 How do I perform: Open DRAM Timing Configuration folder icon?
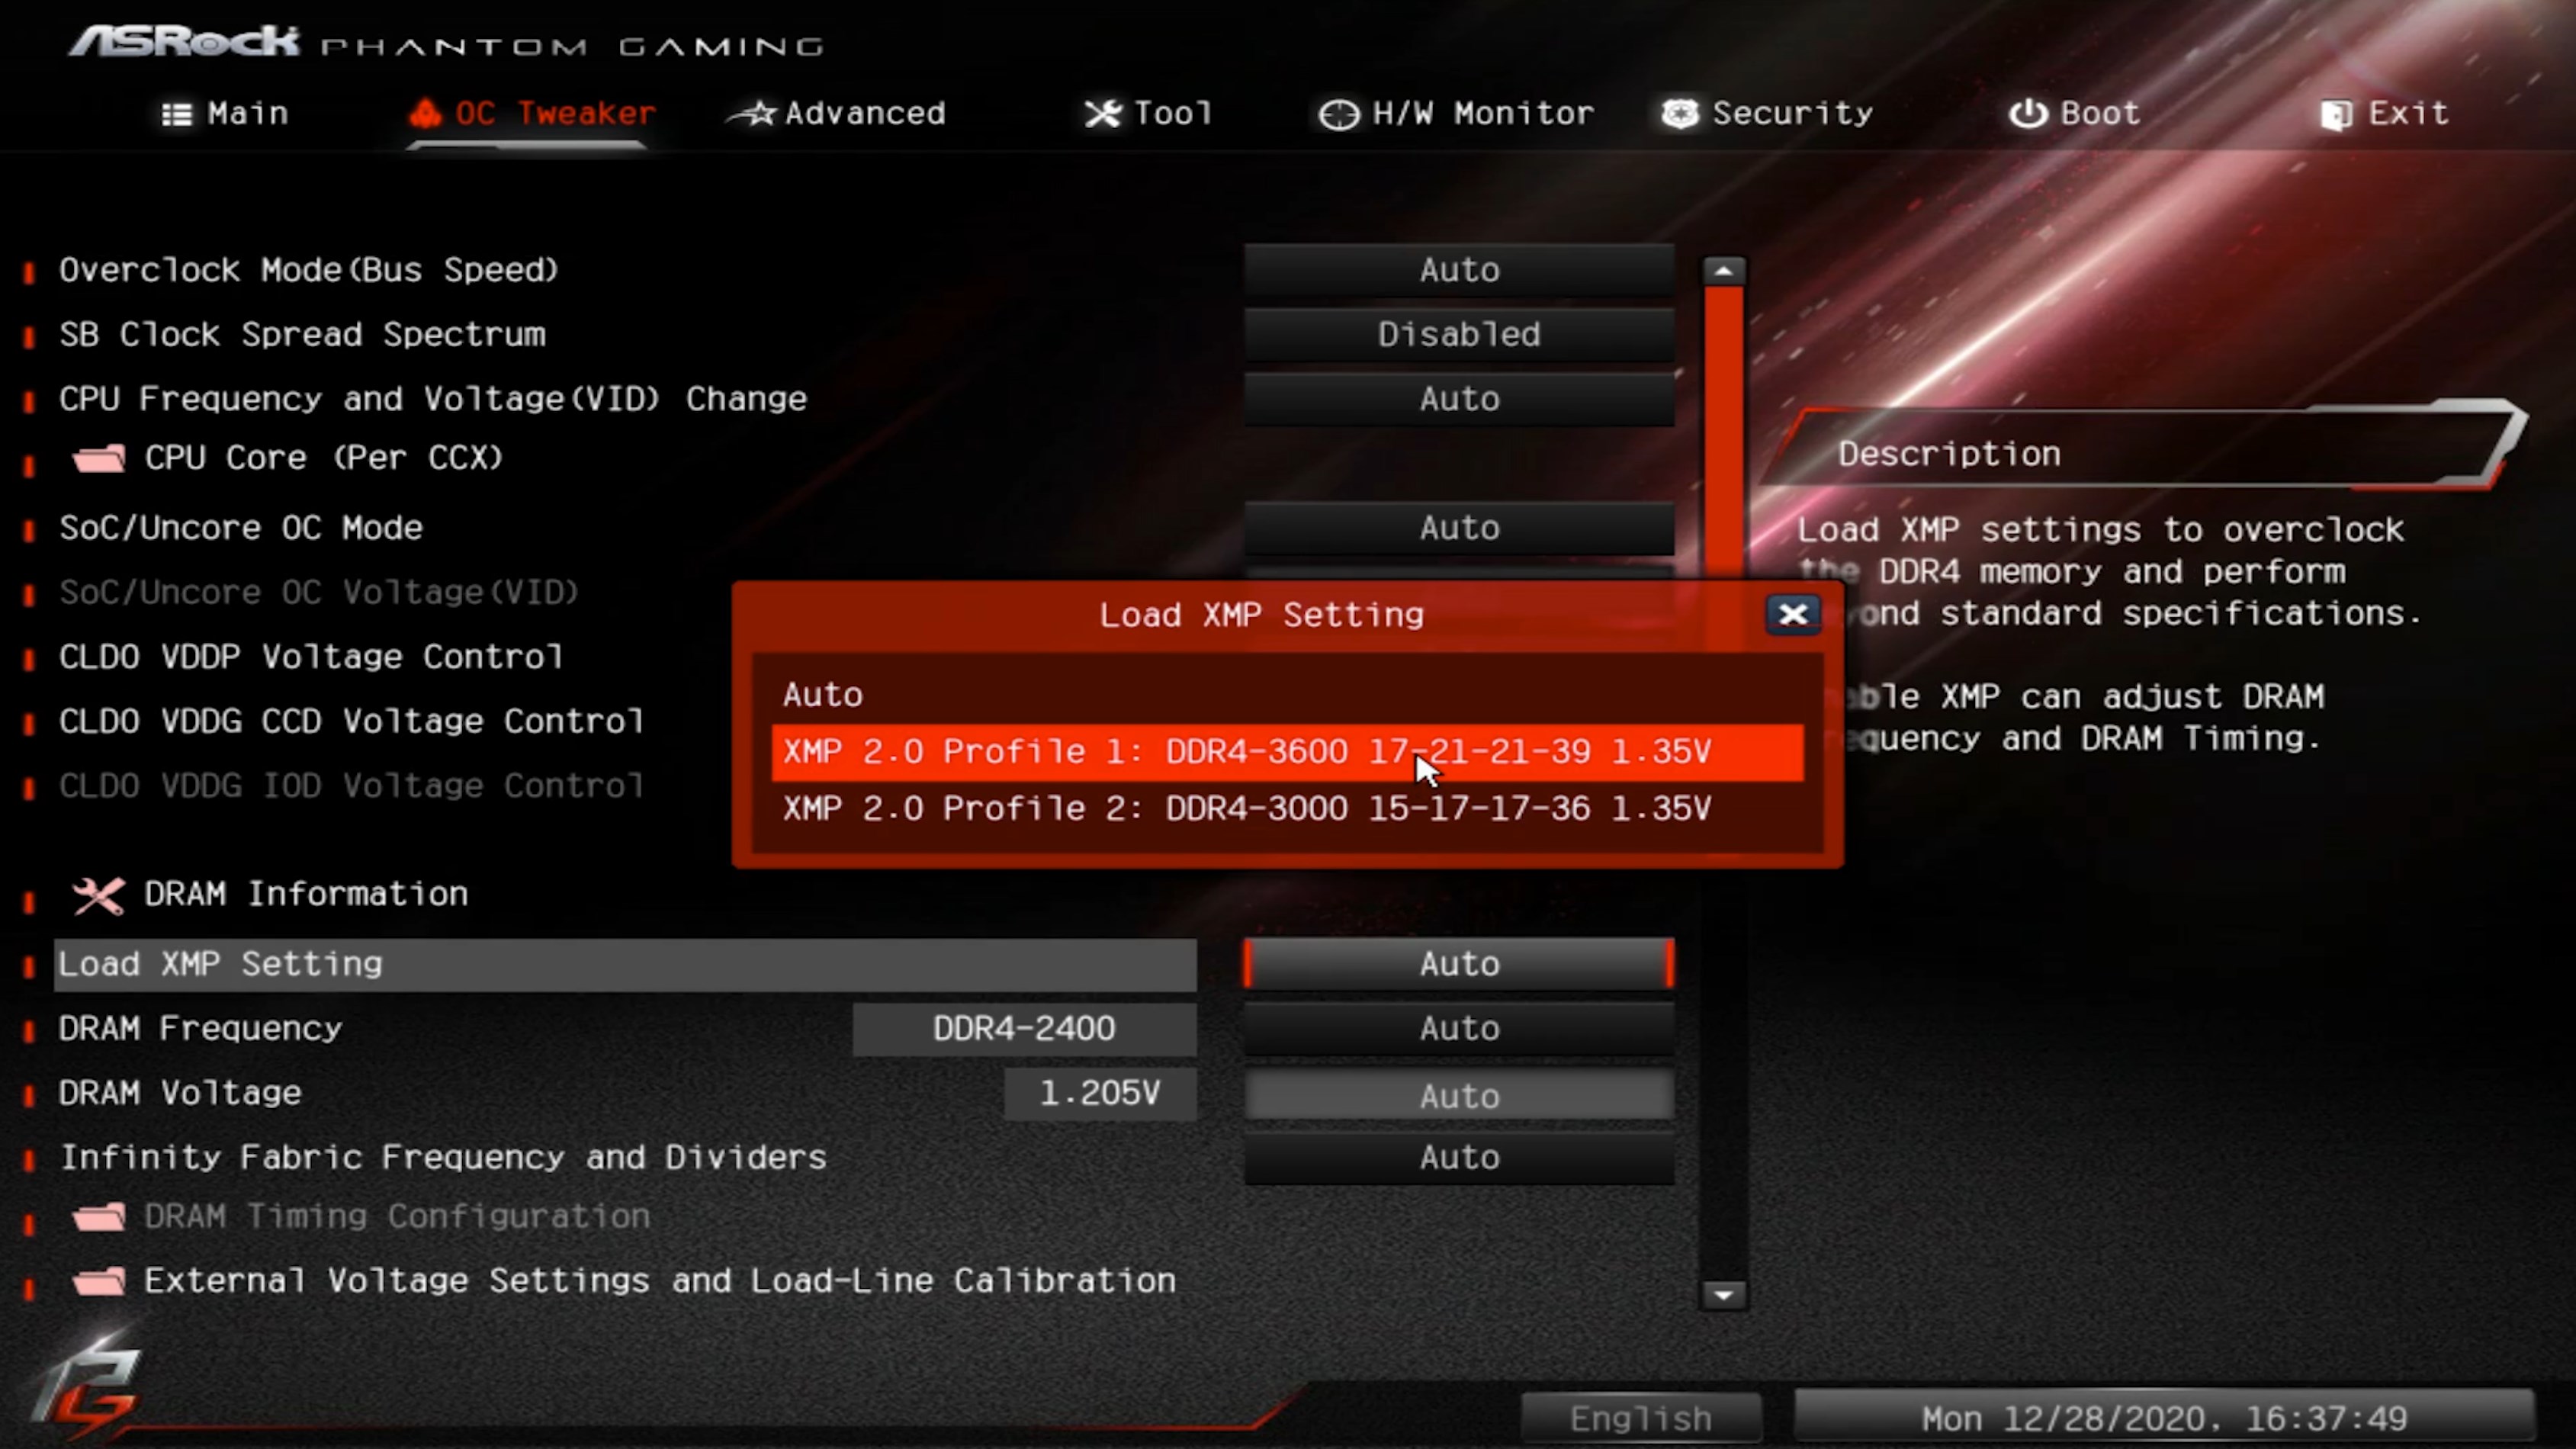pos(99,1217)
